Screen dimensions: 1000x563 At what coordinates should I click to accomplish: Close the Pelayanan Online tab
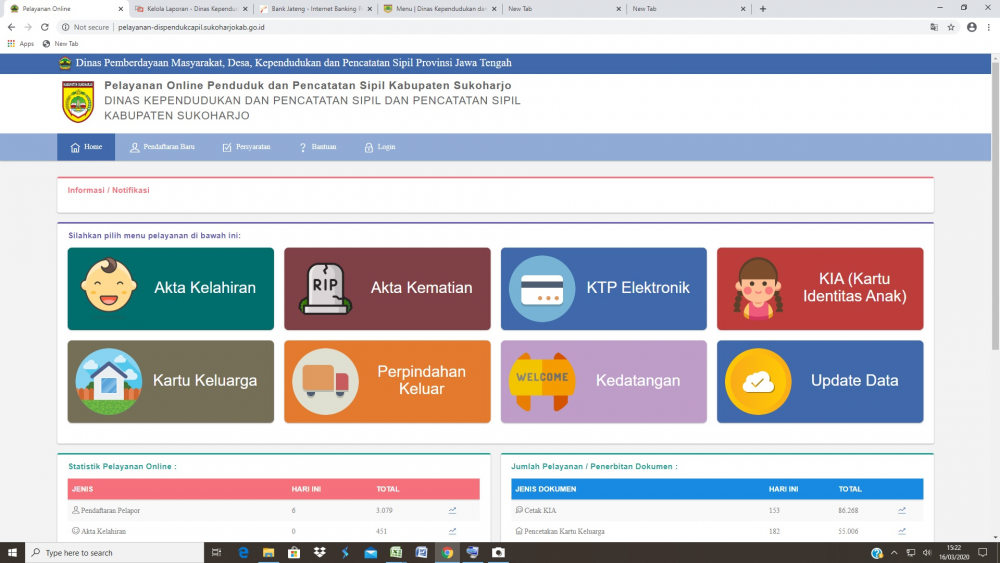(121, 9)
